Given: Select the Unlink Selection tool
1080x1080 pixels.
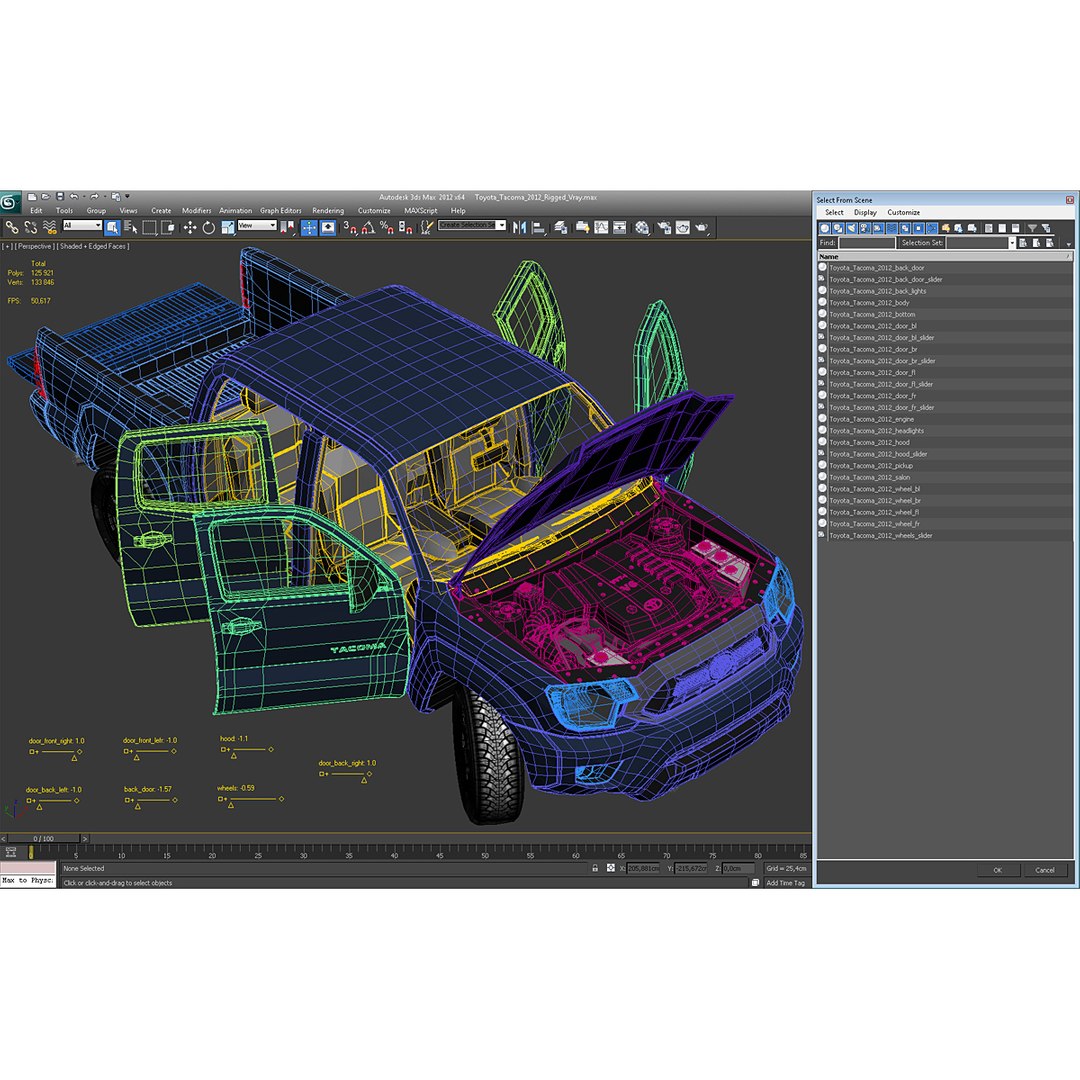Looking at the screenshot, I should tap(30, 227).
